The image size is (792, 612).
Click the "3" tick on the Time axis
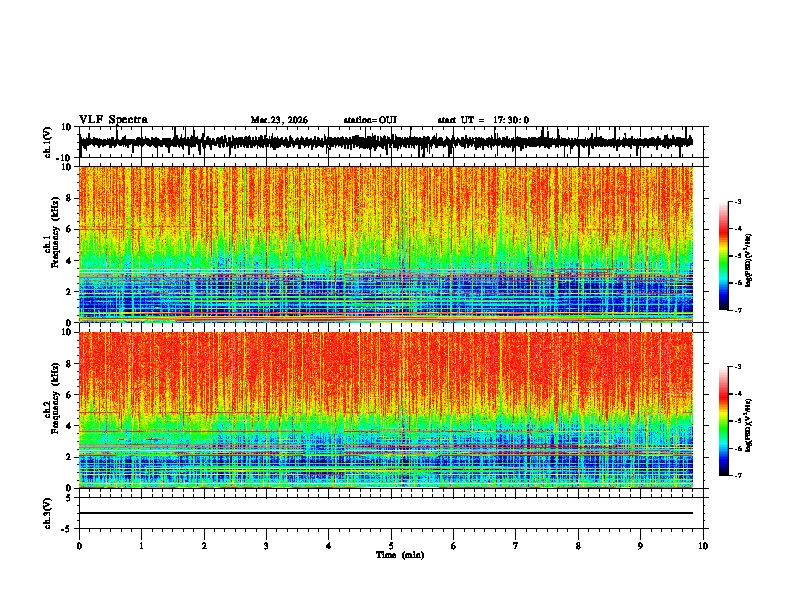click(266, 546)
